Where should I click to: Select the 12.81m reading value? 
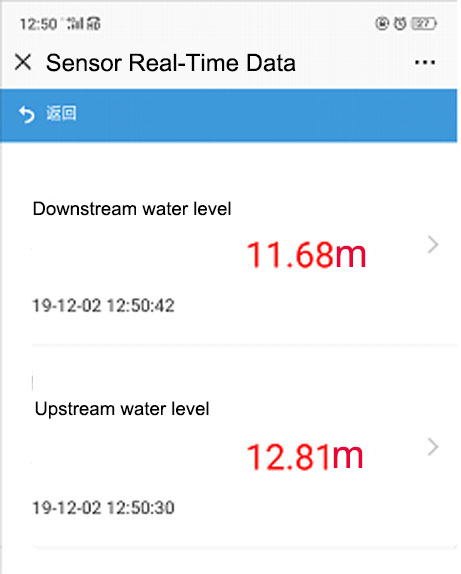305,456
